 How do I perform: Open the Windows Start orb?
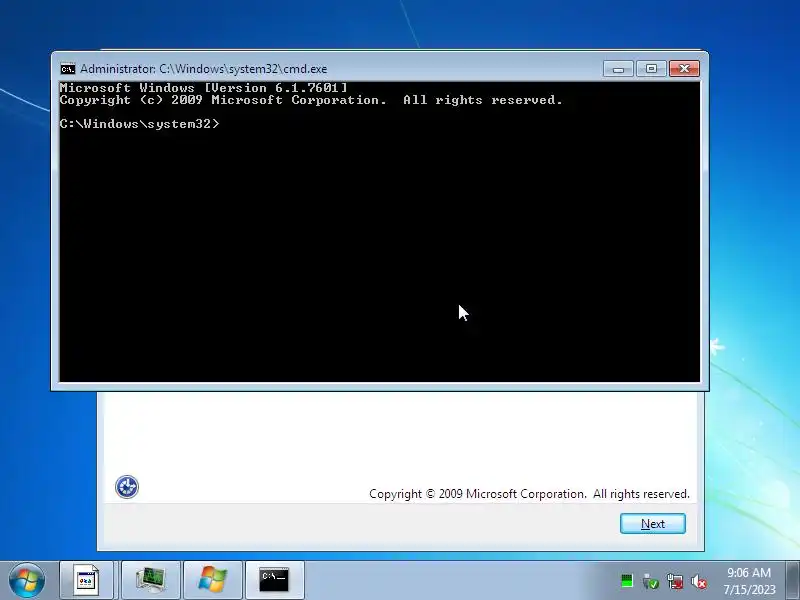coord(27,581)
